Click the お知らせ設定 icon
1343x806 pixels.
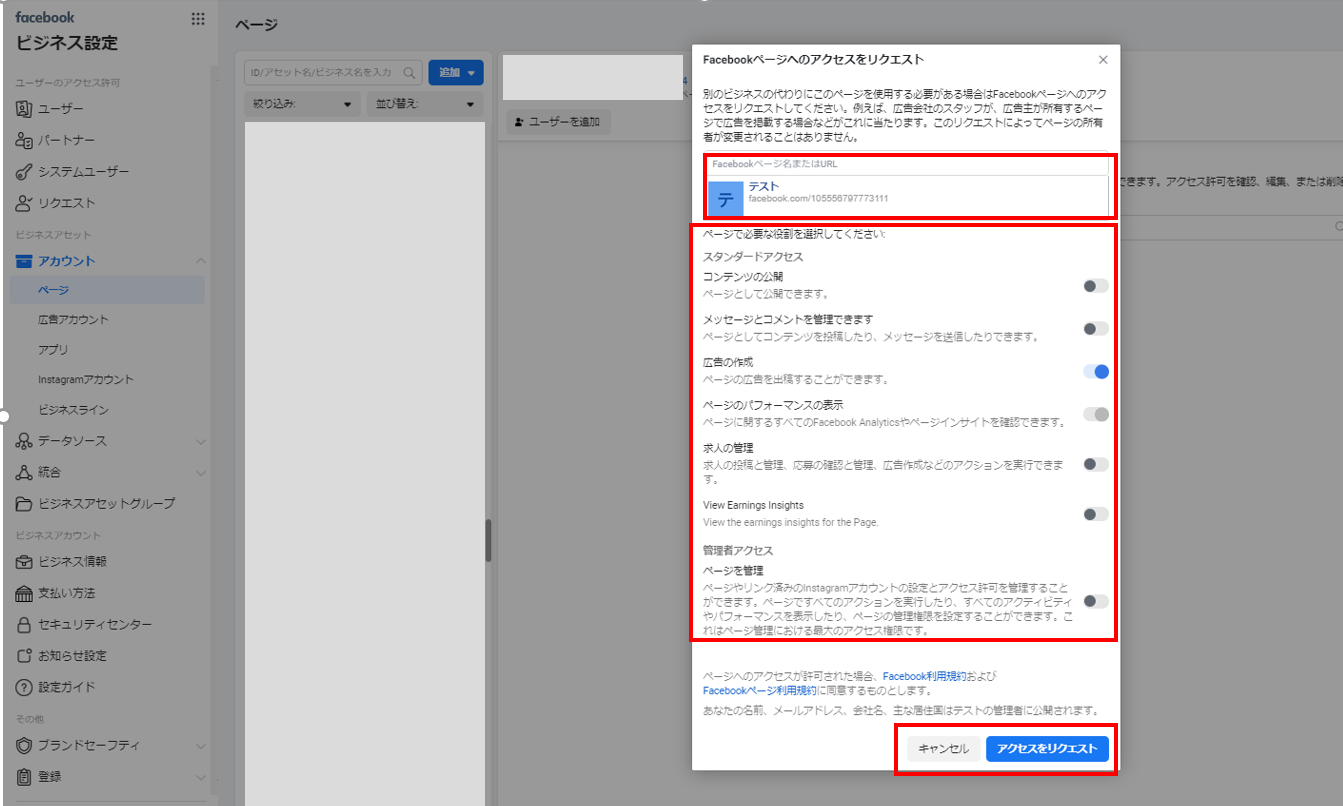pos(25,656)
